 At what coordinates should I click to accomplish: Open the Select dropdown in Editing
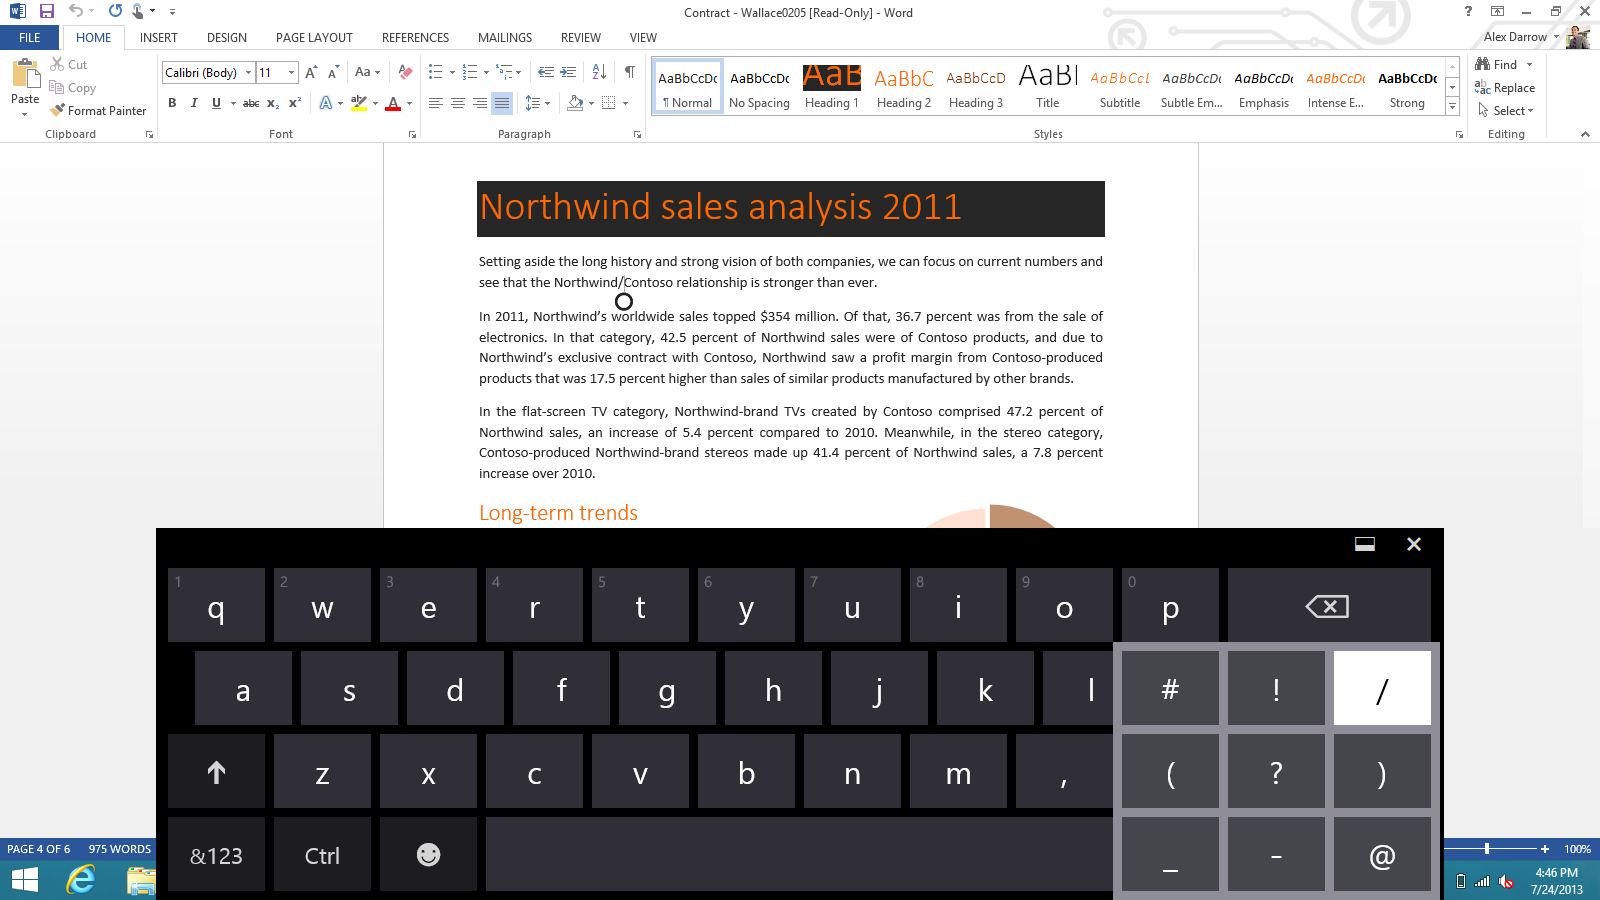pyautogui.click(x=1506, y=111)
